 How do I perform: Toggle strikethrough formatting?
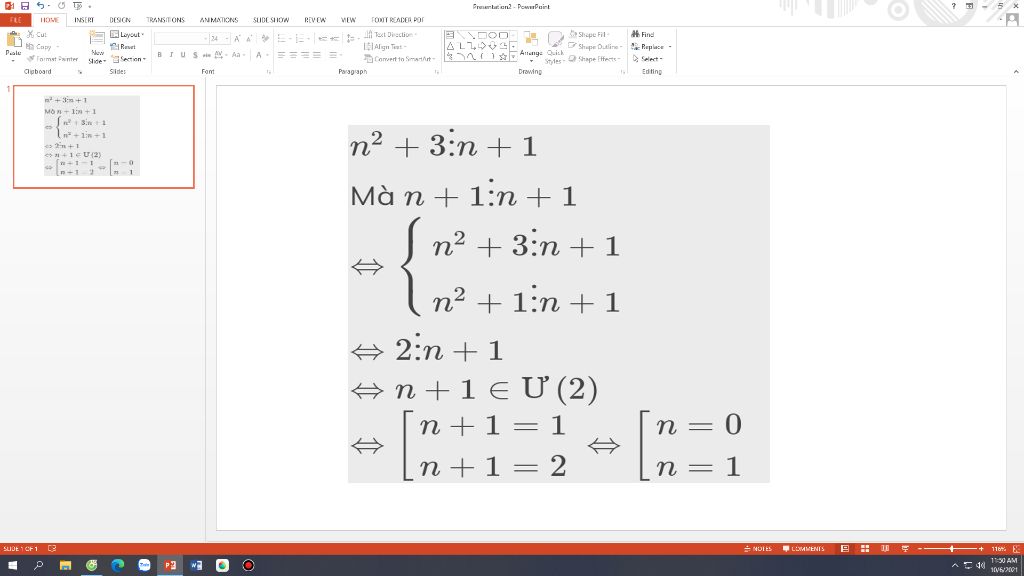pos(206,55)
